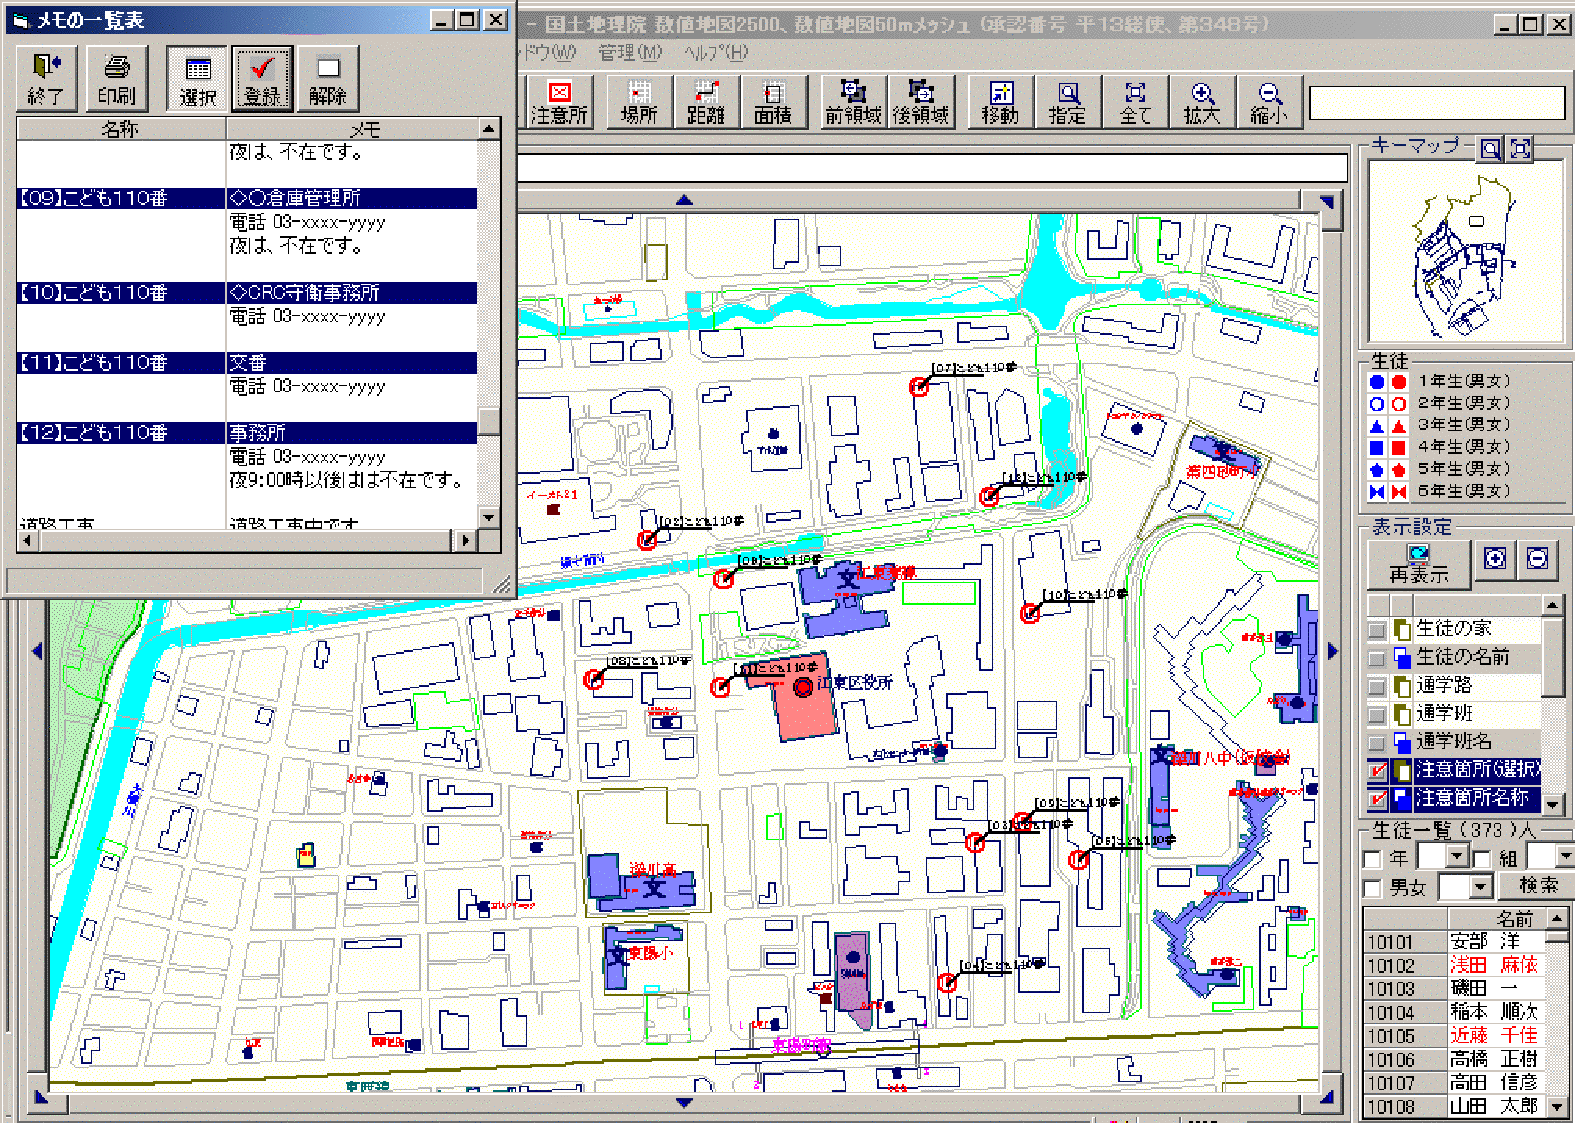The height and width of the screenshot is (1125, 1575).
Task: Click the 解除 (release) icon in memo list
Action: click(x=327, y=78)
